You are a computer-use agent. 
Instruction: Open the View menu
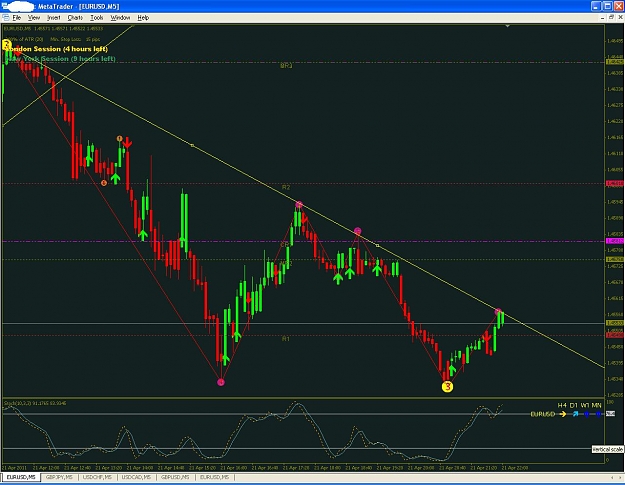(x=34, y=18)
